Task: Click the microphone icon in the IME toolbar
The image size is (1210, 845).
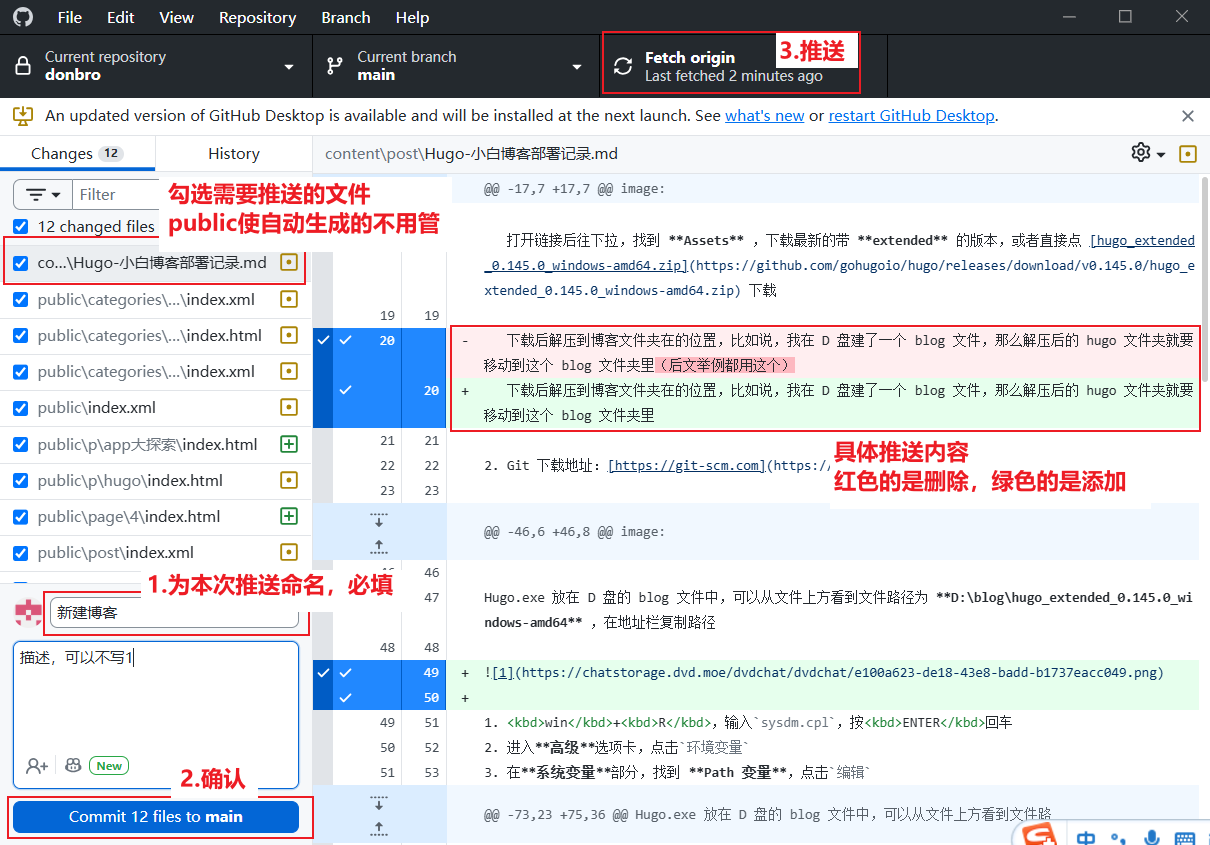Action: [x=1152, y=837]
